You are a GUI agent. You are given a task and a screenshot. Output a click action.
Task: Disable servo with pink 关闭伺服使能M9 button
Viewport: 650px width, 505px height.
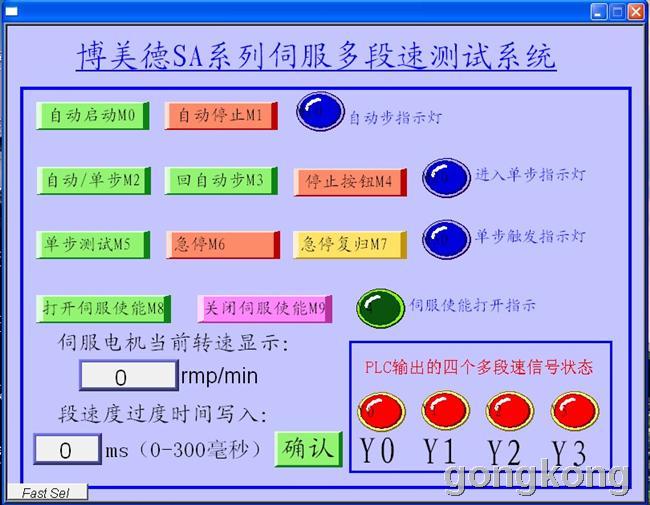pos(264,308)
